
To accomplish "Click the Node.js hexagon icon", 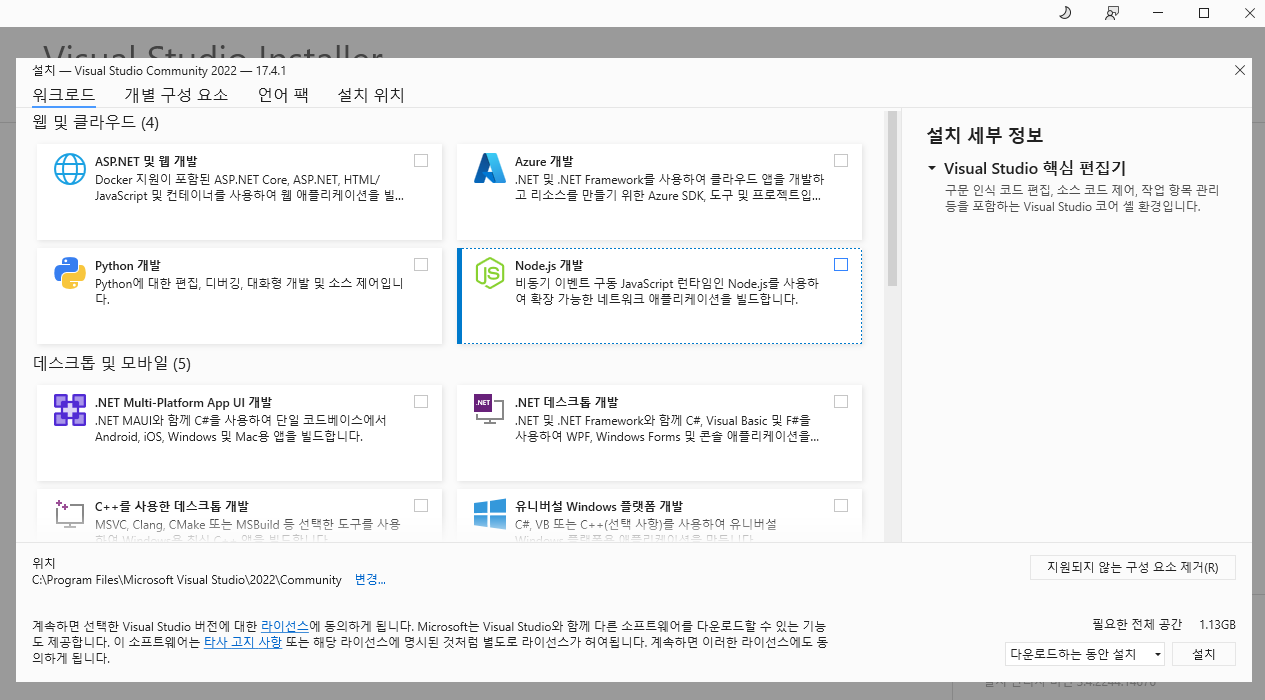I will [490, 273].
